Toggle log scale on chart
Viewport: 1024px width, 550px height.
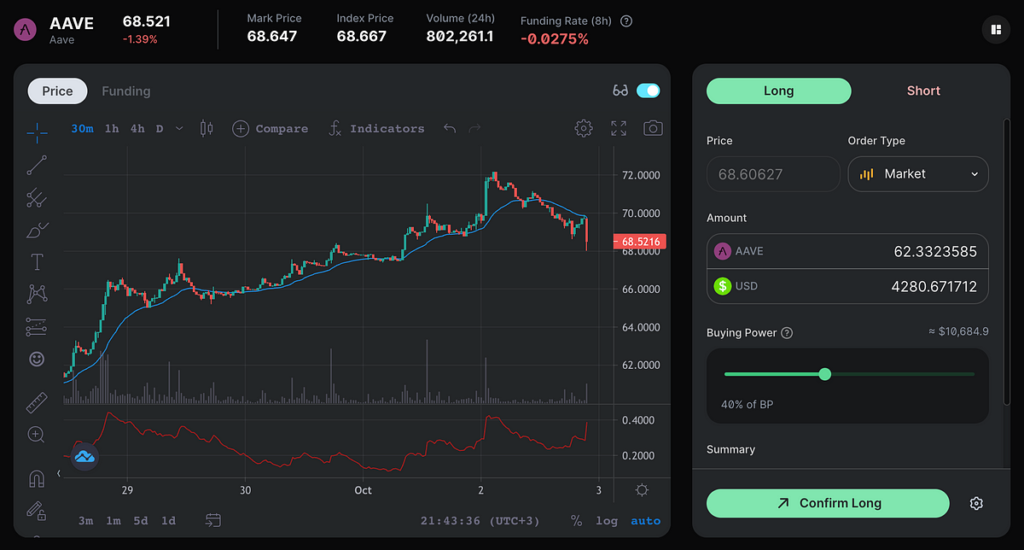606,521
